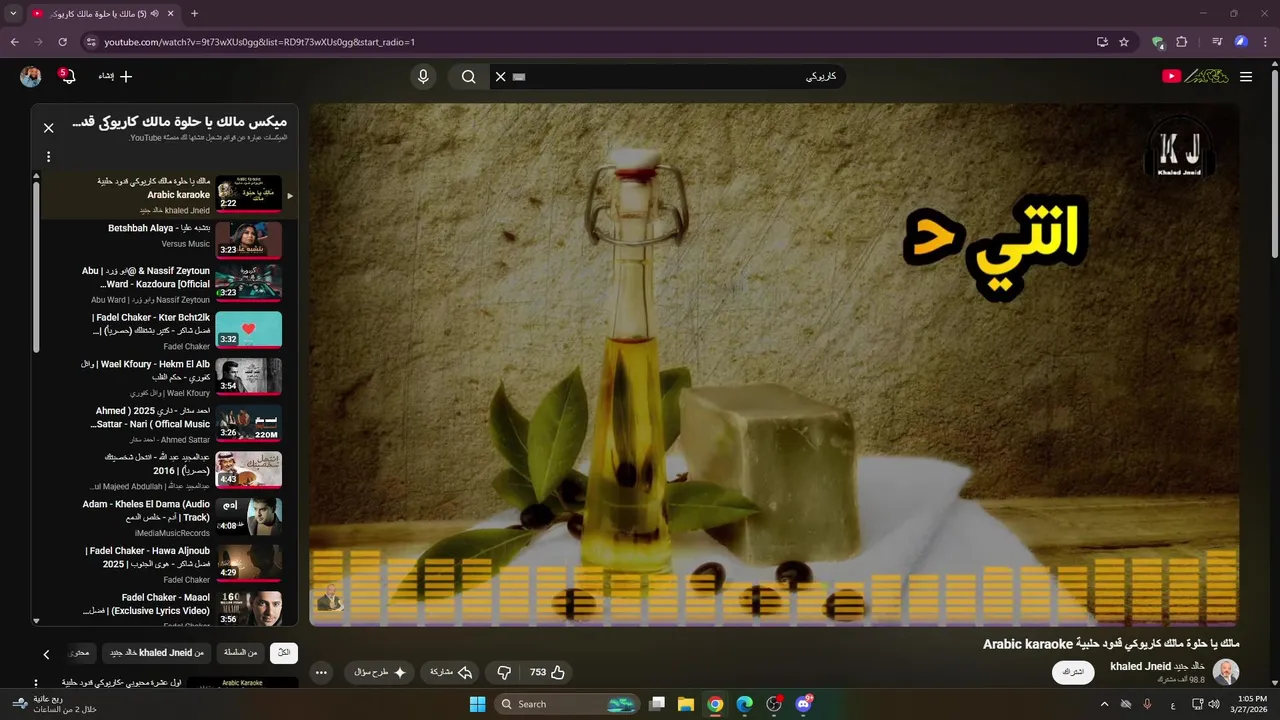This screenshot has width=1280, height=720.
Task: Close the current YouTube tab
Action: click(x=171, y=13)
